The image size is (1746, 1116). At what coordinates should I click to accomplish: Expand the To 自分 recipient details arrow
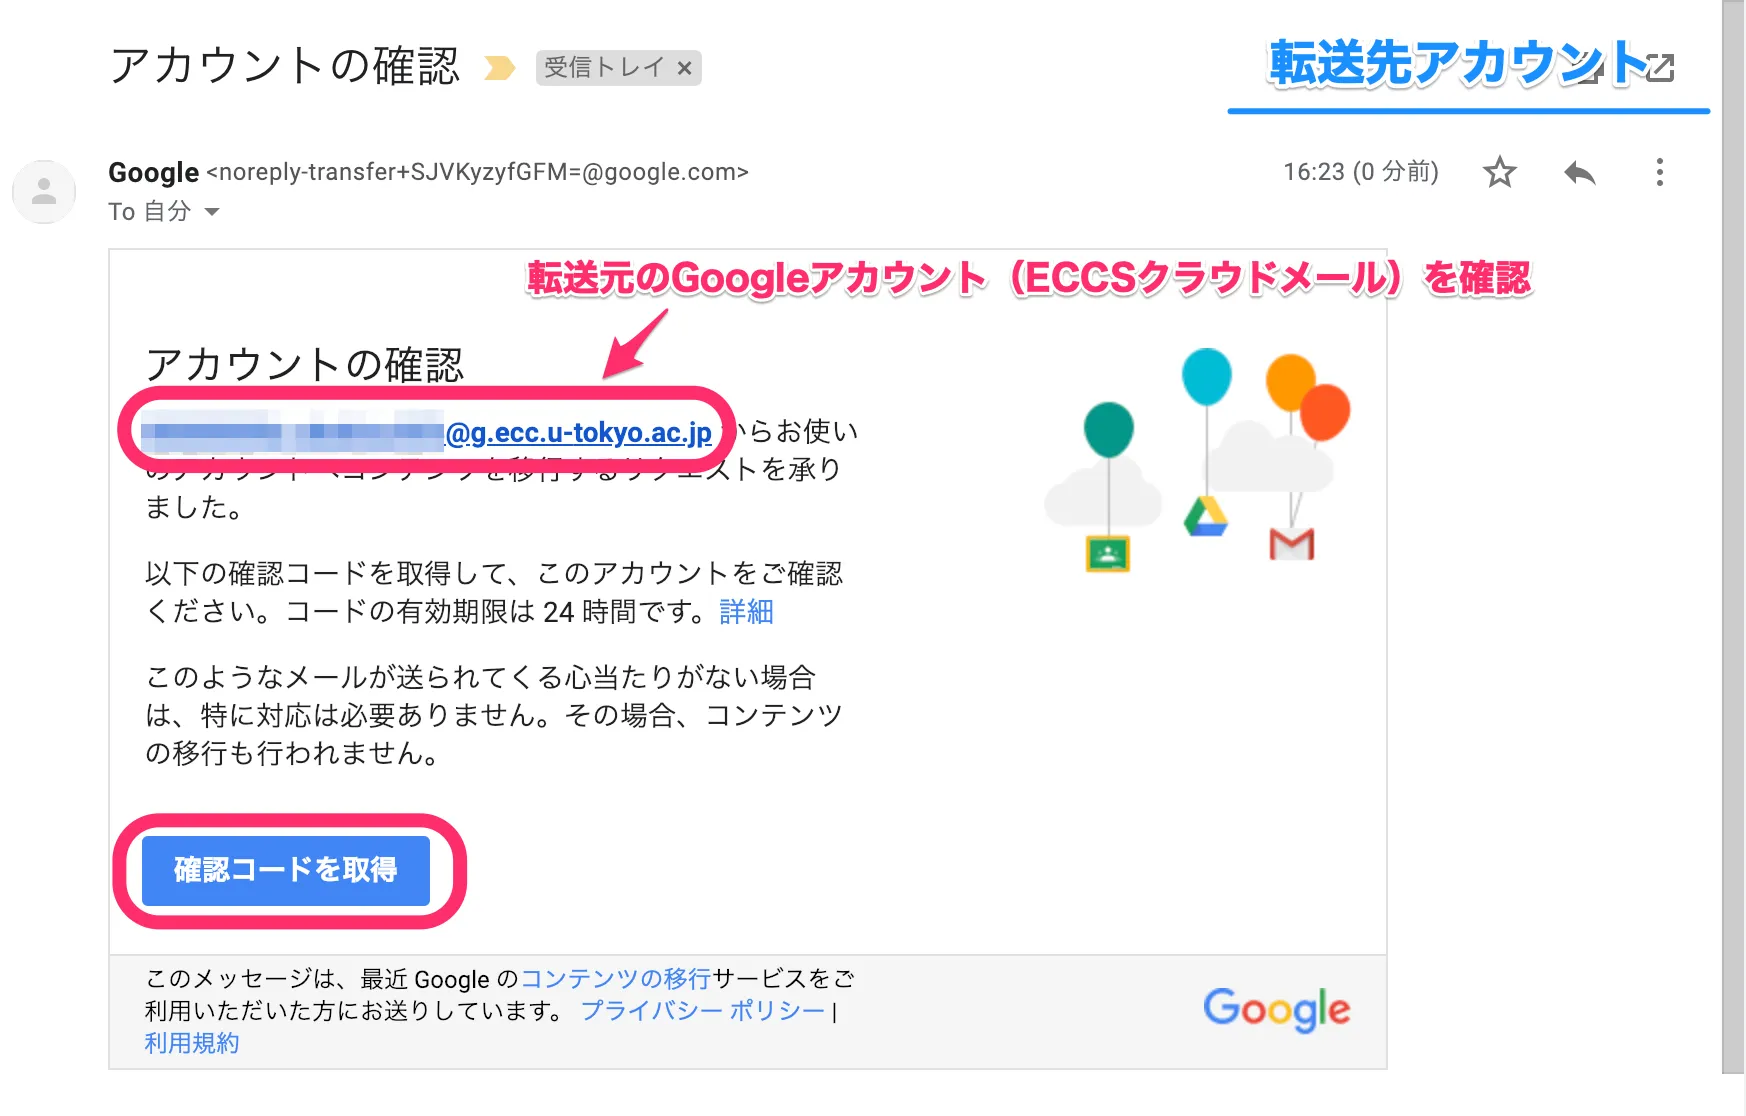pyautogui.click(x=212, y=212)
